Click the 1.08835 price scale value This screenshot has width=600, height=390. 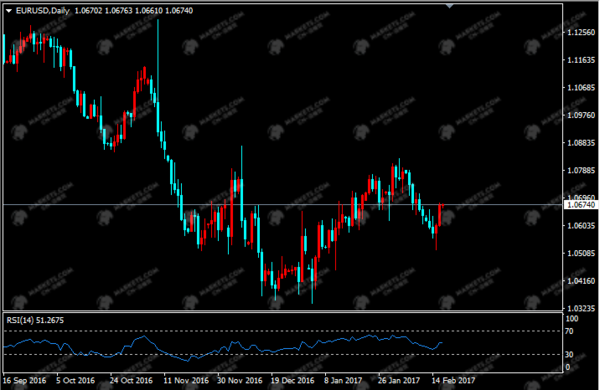(581, 143)
